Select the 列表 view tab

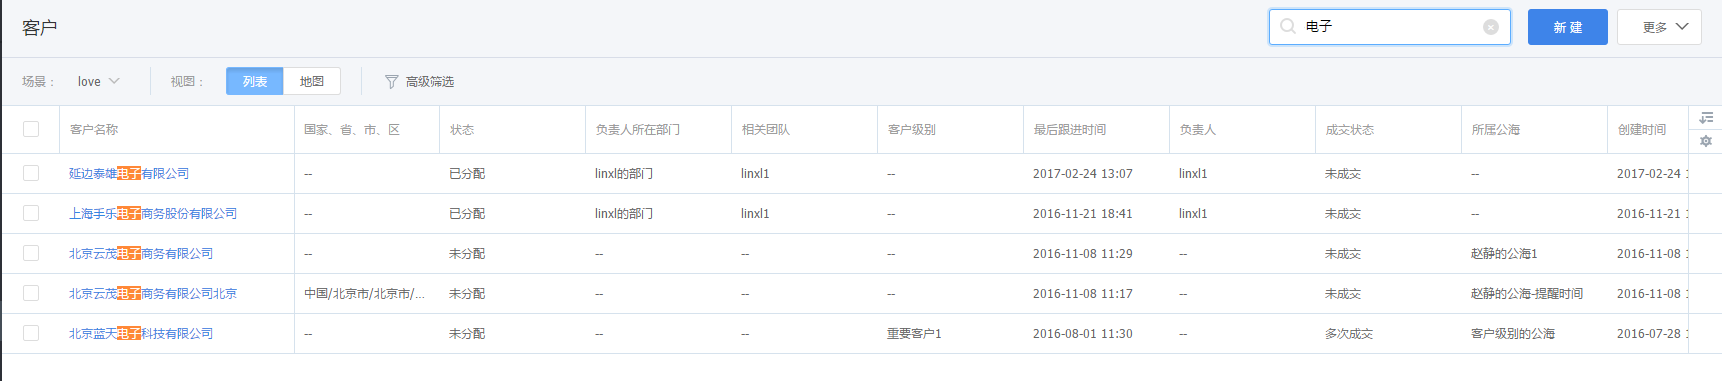click(255, 81)
